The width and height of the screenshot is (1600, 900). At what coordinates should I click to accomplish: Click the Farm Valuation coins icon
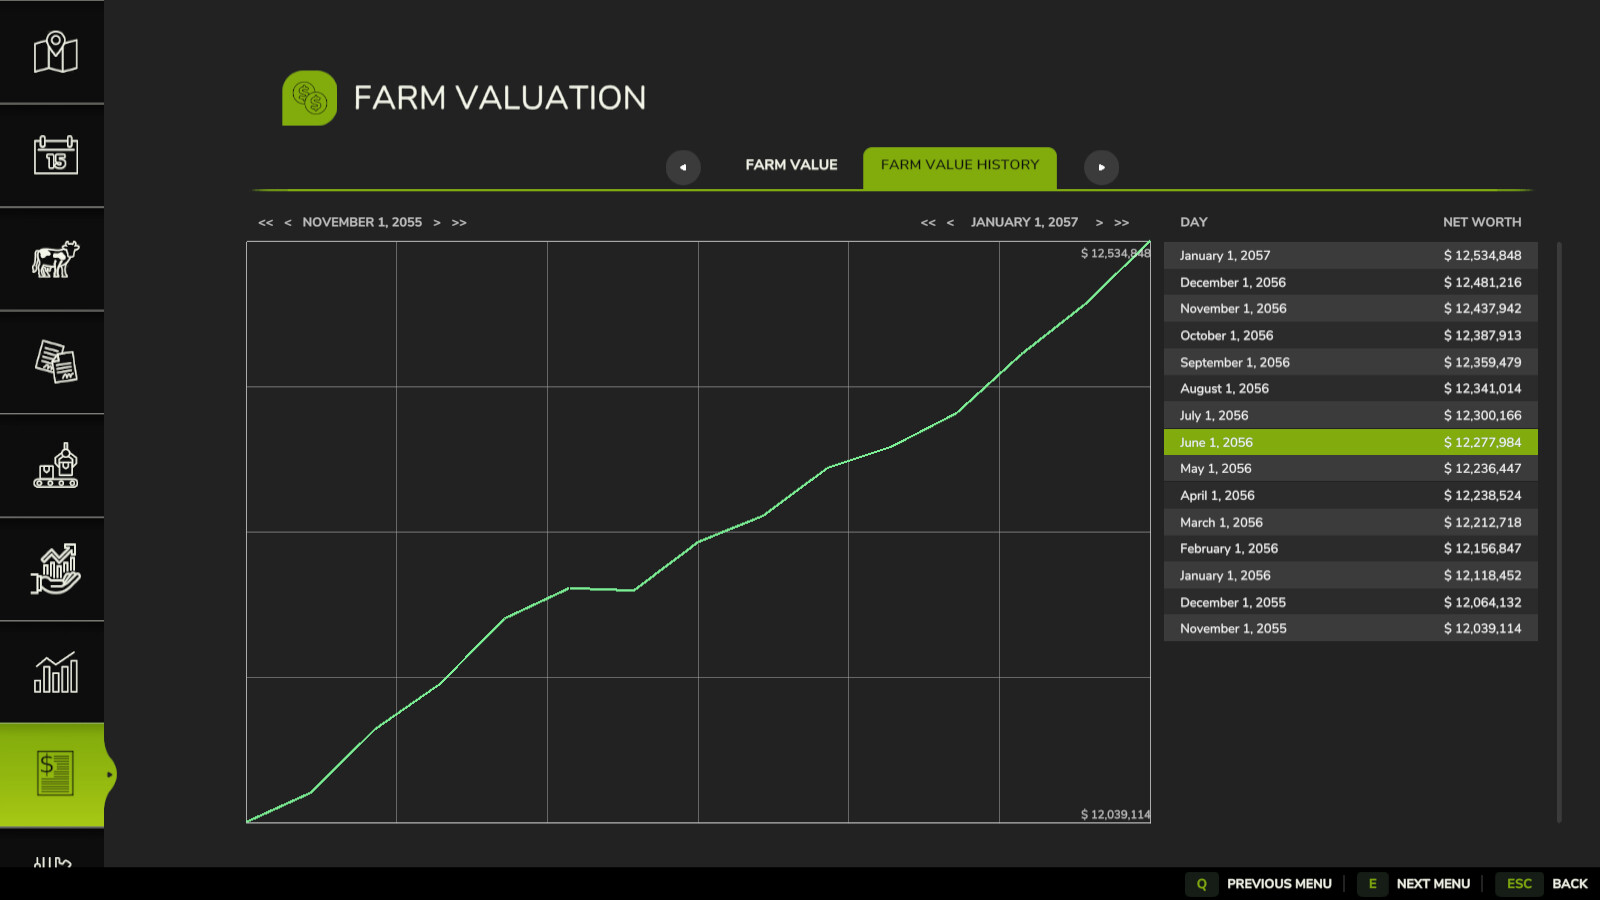pos(309,98)
